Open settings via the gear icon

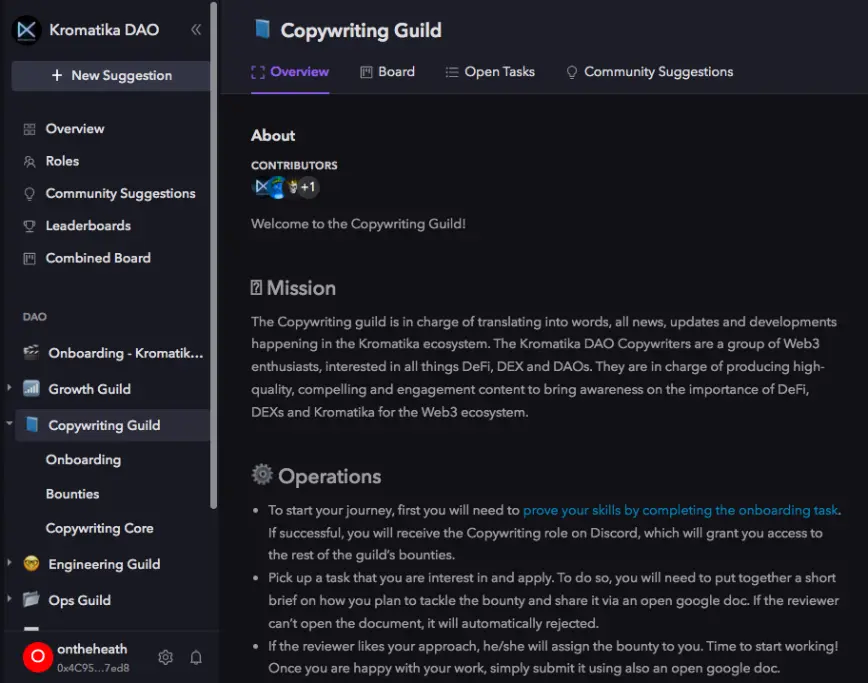166,658
